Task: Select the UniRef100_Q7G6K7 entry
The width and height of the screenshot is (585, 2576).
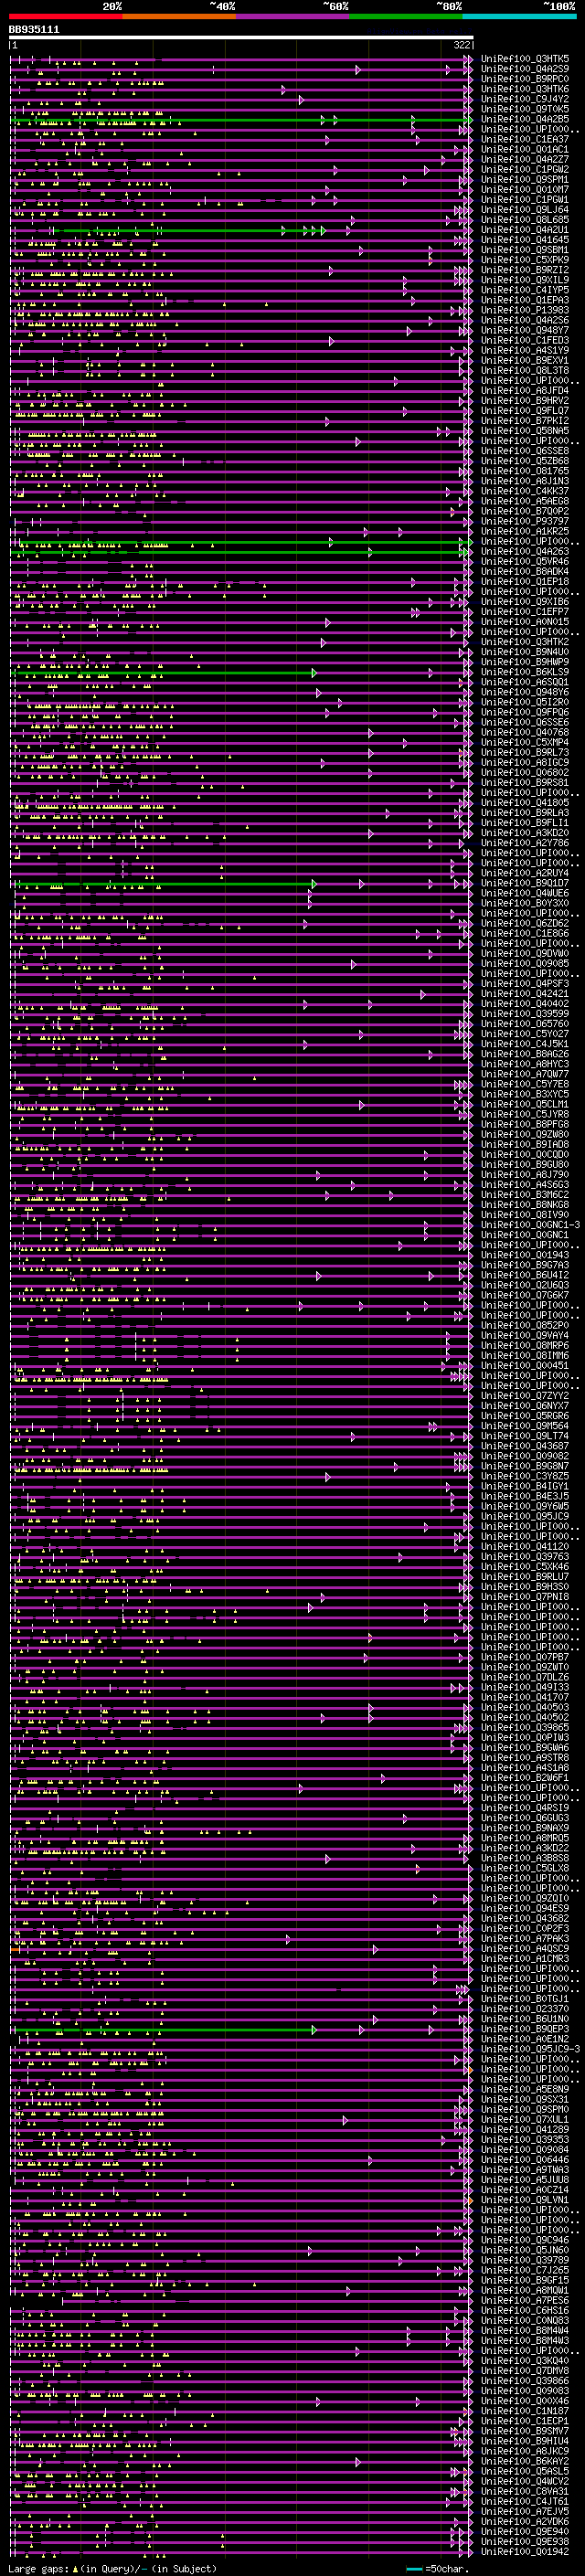Action: click(525, 1295)
